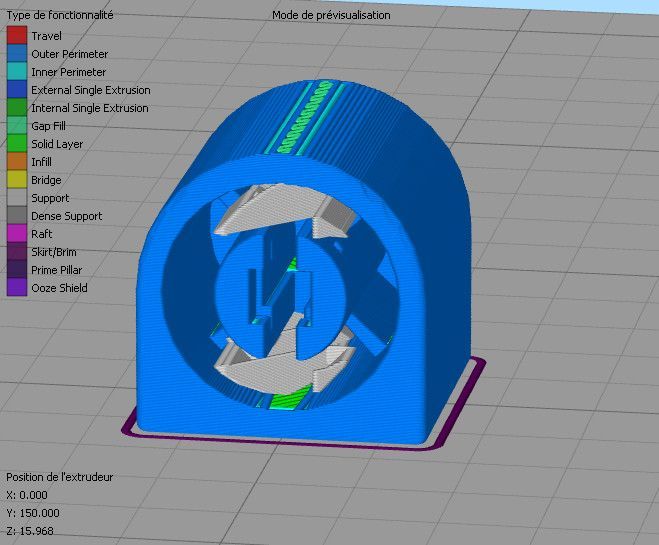Click the 'Skirt/Brim' legend label
Screen dimensions: 659x545
coord(54,252)
